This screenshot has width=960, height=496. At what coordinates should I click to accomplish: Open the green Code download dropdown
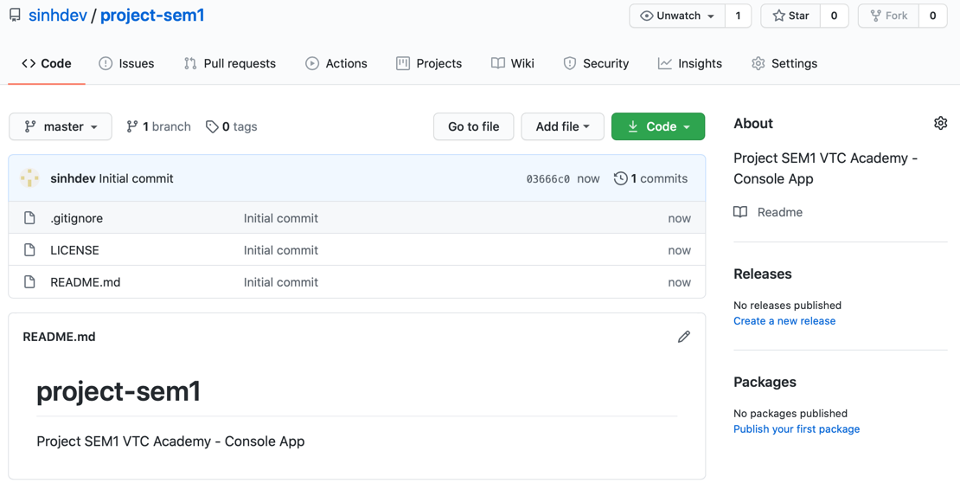pos(658,127)
